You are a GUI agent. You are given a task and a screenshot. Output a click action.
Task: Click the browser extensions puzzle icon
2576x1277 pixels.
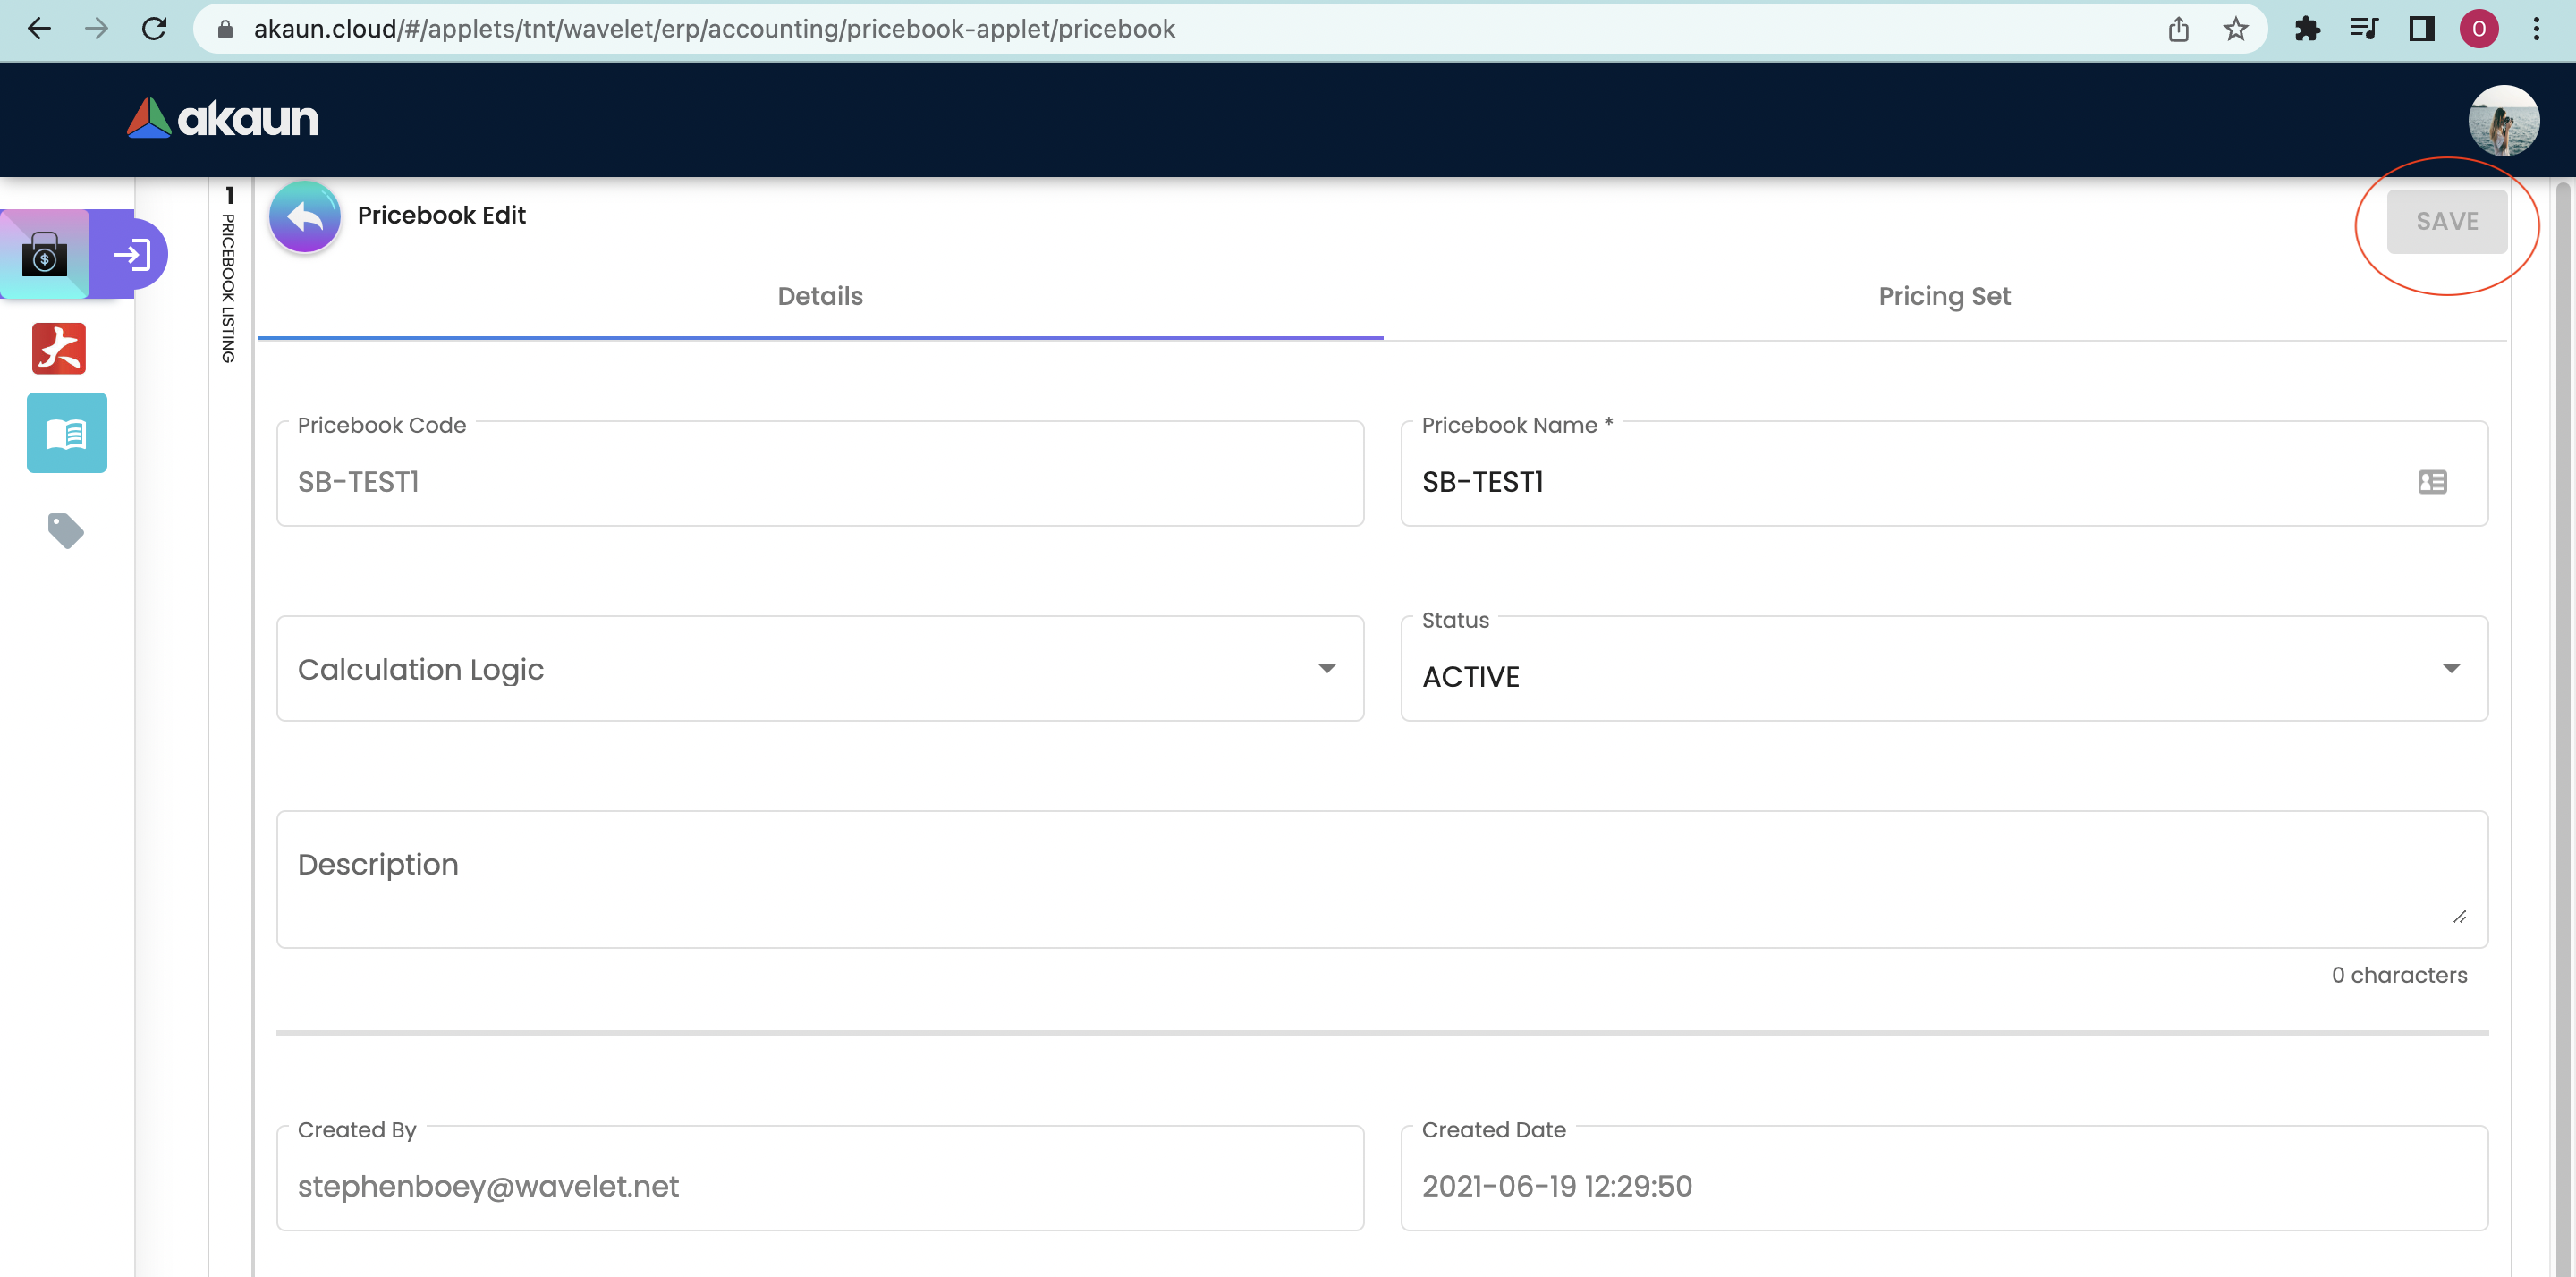coord(2307,29)
